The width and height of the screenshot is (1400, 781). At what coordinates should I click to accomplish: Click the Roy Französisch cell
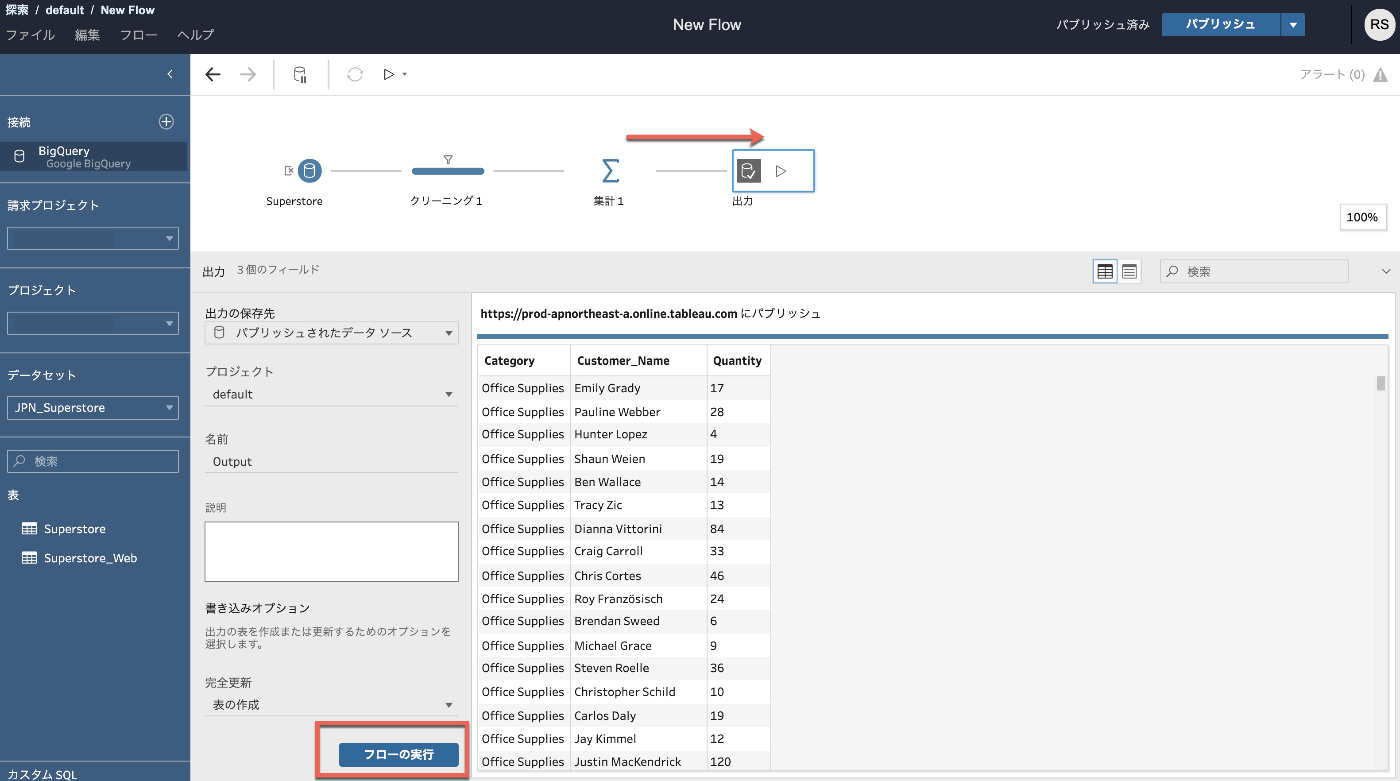tap(639, 599)
